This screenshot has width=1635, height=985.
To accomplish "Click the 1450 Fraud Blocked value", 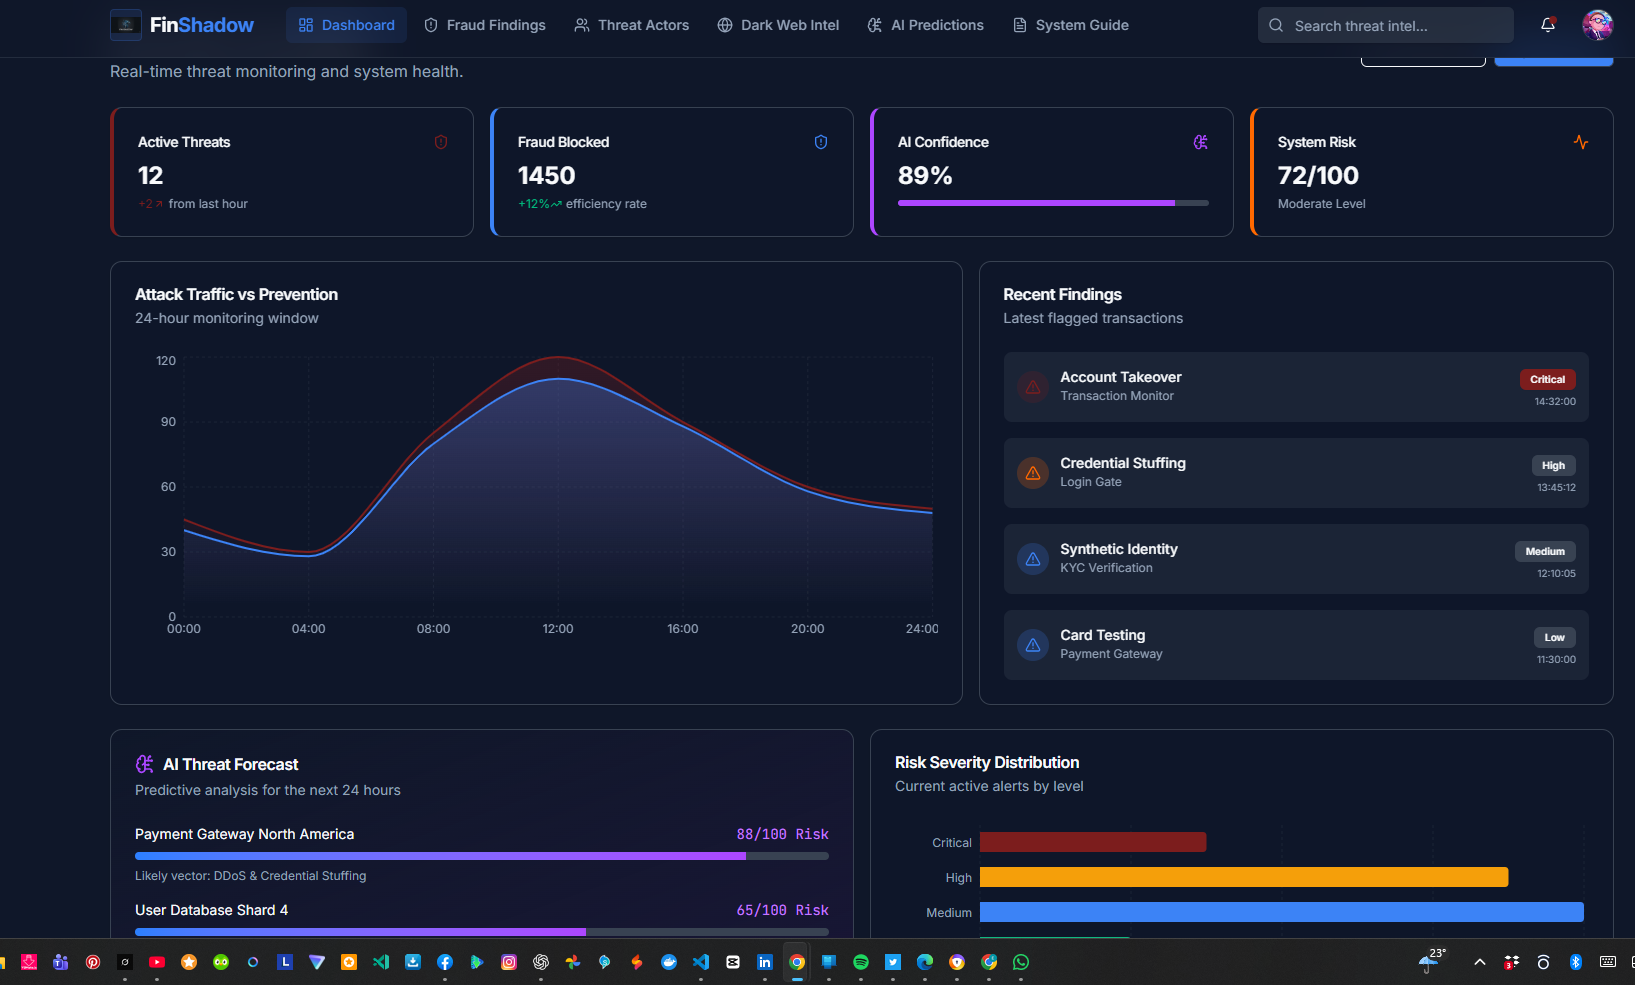I will point(546,175).
